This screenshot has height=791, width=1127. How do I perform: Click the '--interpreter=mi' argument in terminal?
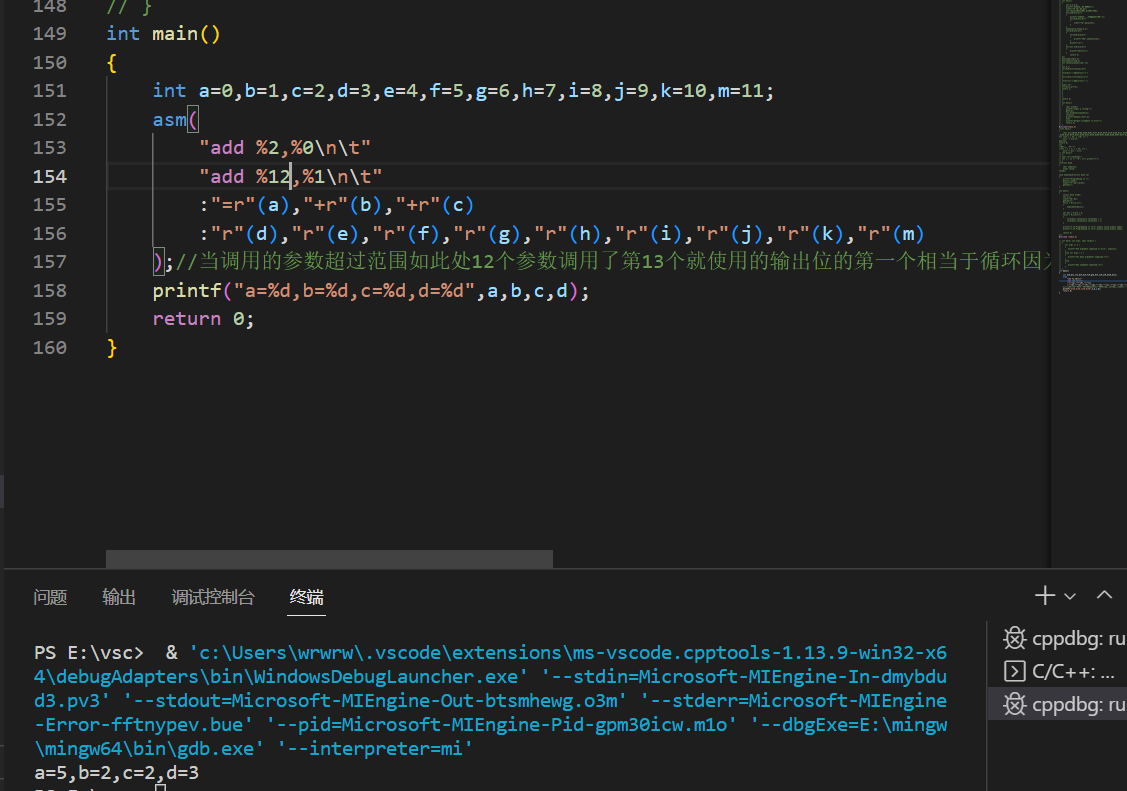(375, 749)
